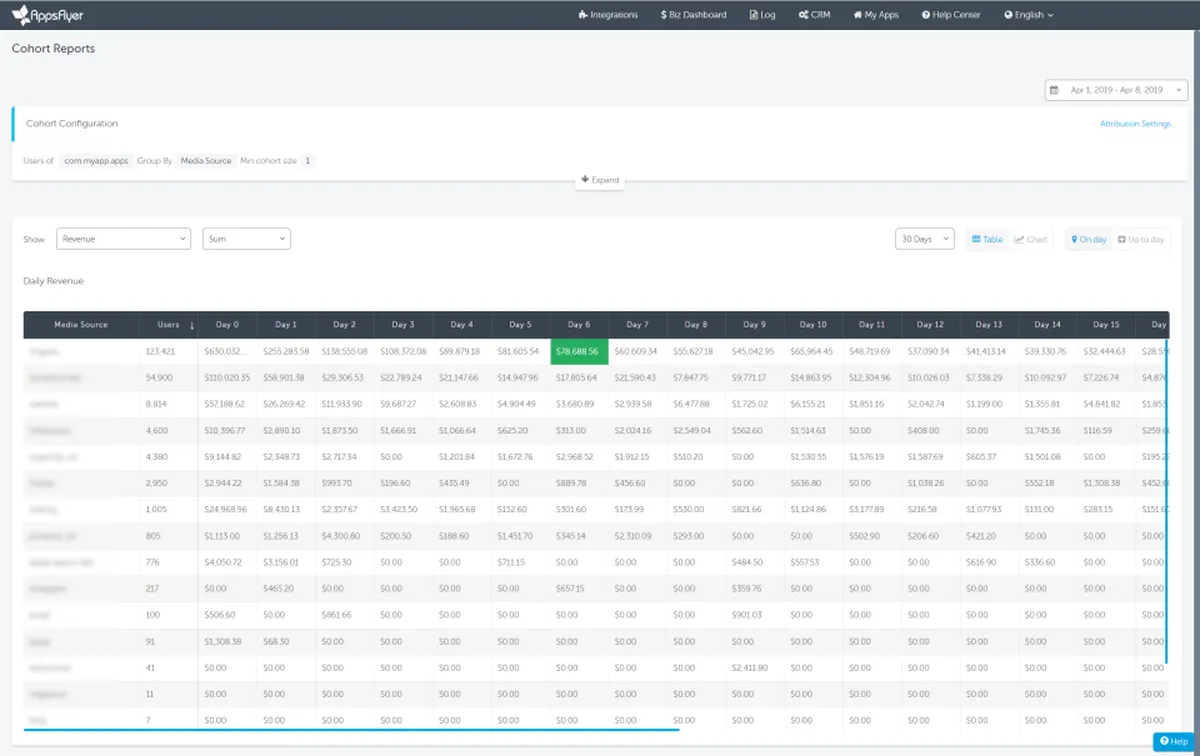This screenshot has height=756, width=1200.
Task: Click the $255,283.58 cell
Action: (286, 352)
